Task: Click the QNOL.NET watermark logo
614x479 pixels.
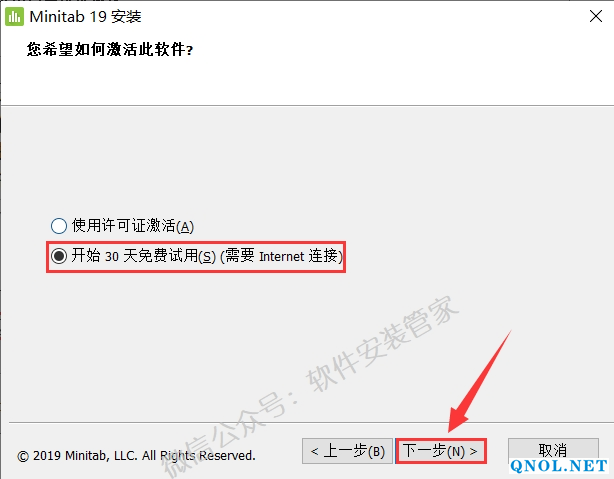Action: click(x=559, y=466)
